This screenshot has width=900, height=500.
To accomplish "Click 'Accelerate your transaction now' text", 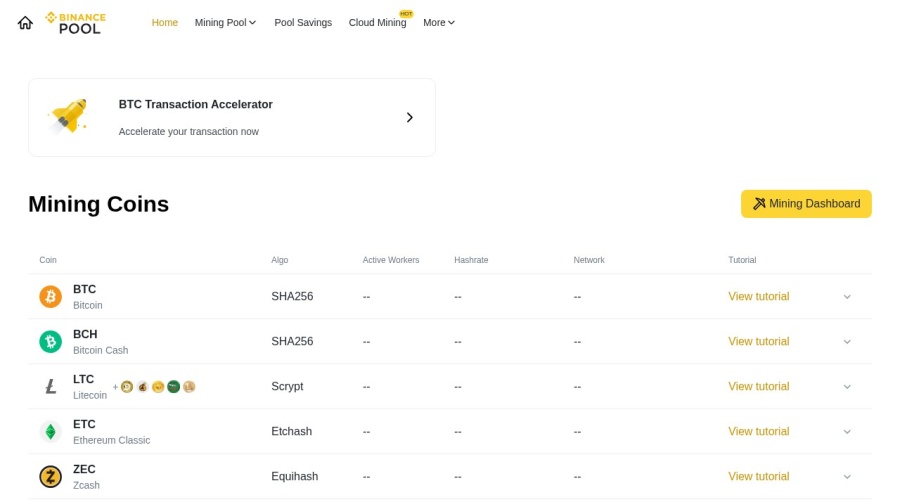I will [189, 131].
